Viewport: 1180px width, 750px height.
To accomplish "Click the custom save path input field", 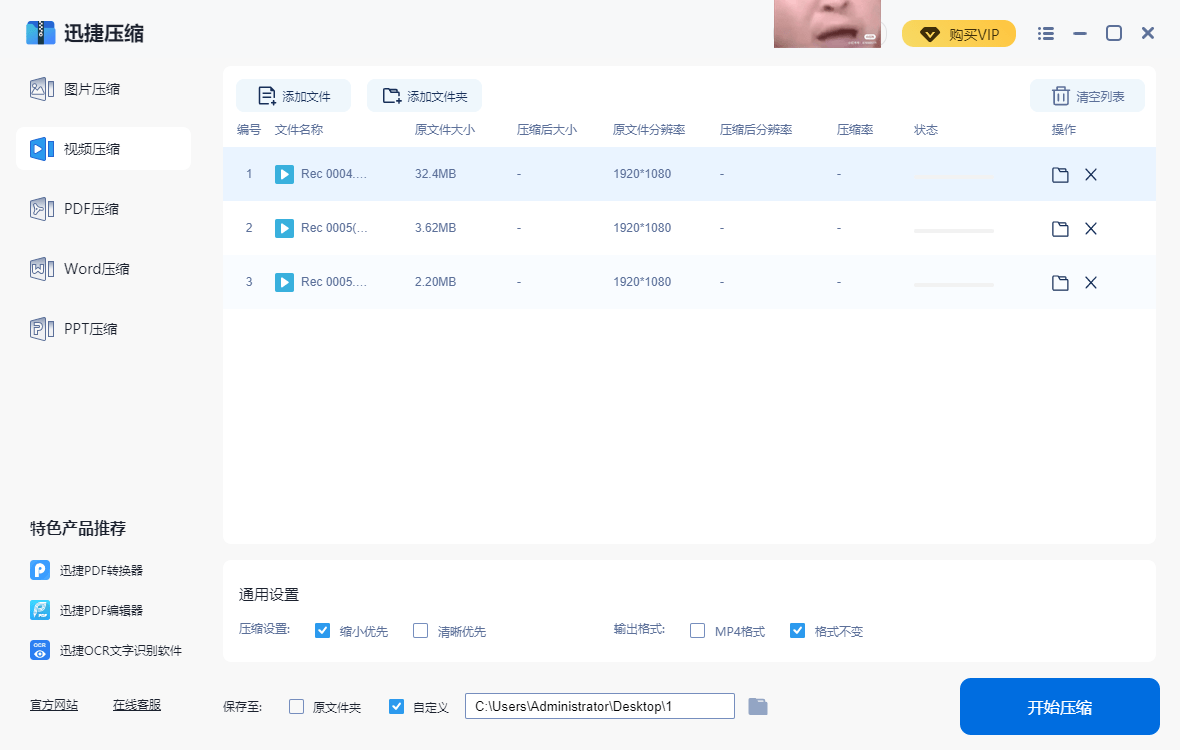I will coord(599,706).
